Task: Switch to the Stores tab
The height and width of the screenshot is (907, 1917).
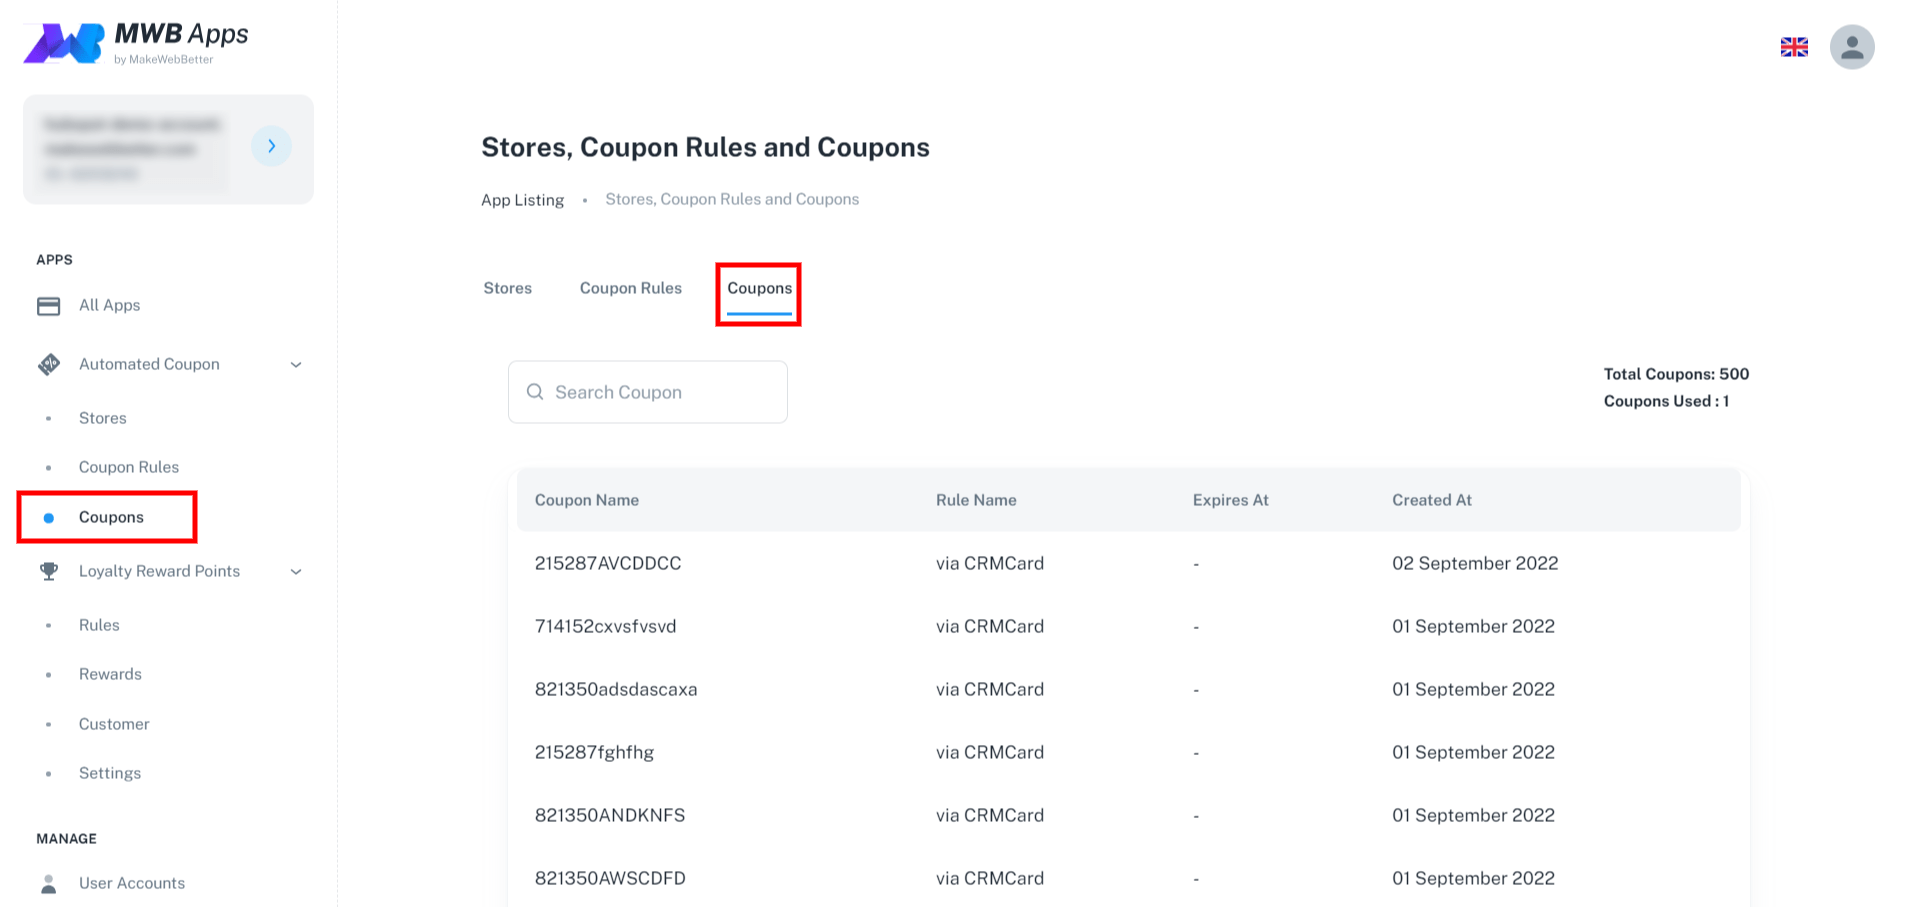Action: [507, 288]
